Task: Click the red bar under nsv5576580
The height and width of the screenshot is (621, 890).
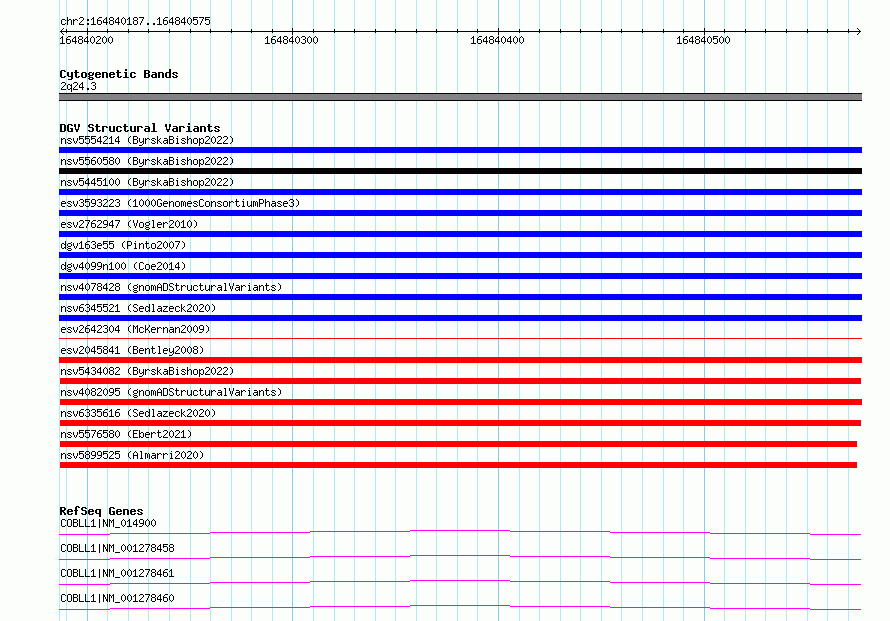Action: (458, 444)
